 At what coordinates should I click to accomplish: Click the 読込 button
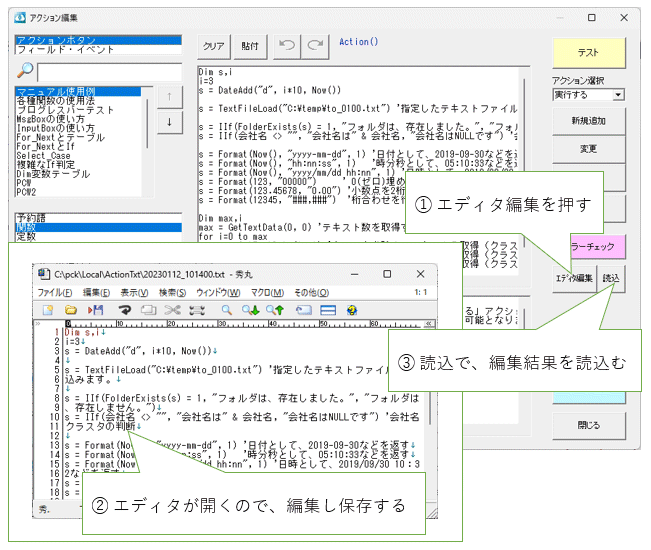611,279
